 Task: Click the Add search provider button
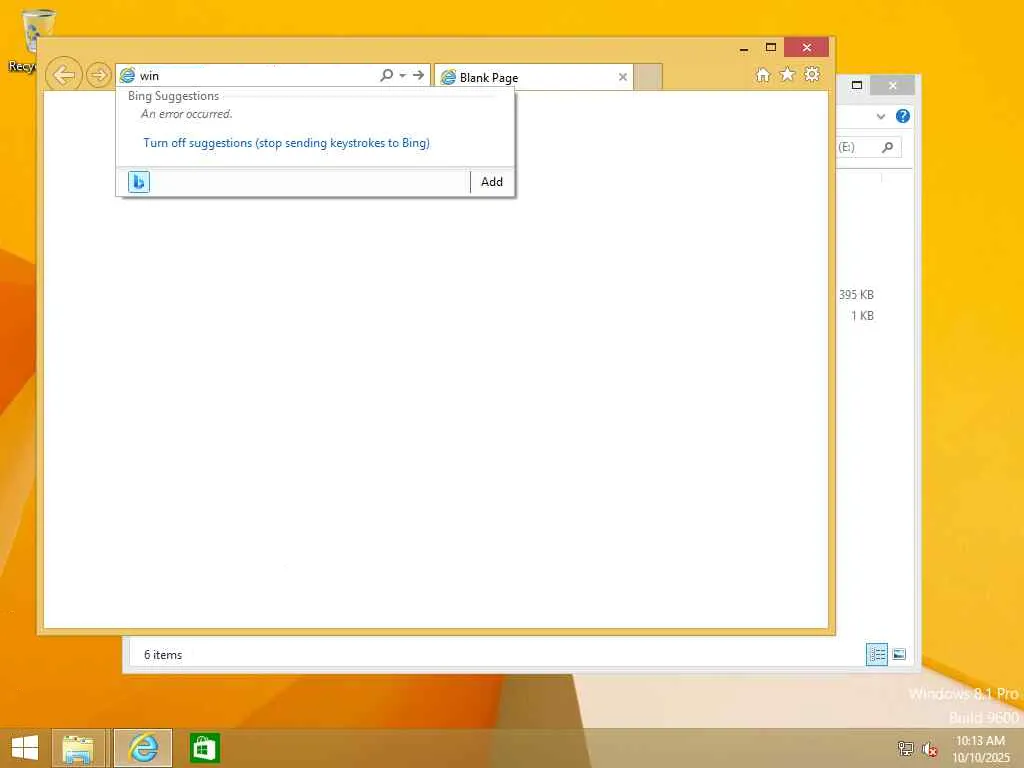[492, 182]
